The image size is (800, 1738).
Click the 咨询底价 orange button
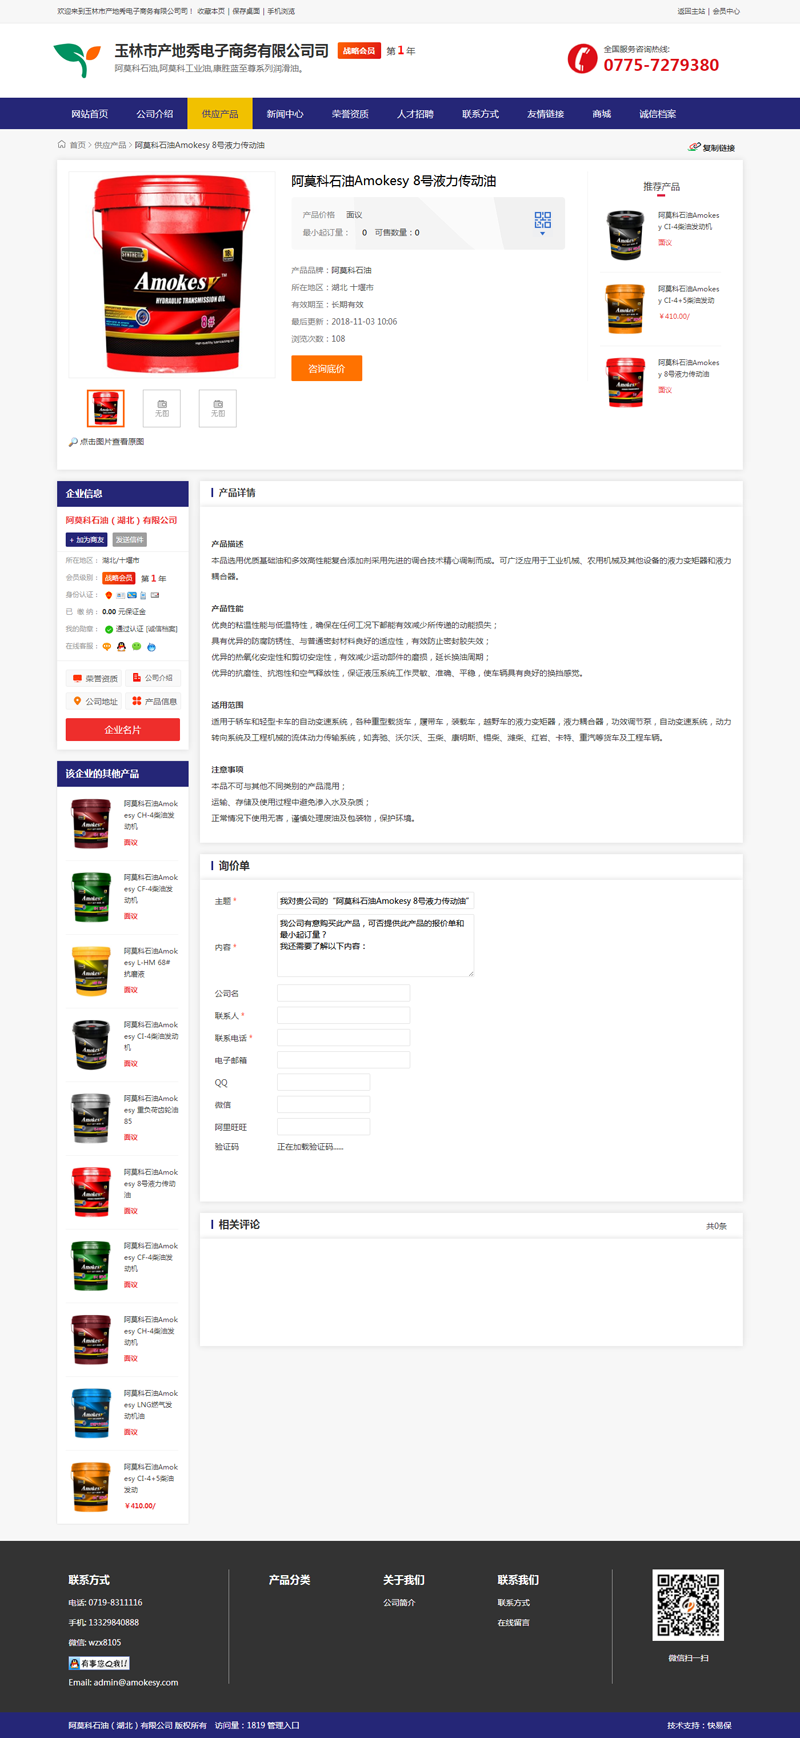click(326, 369)
